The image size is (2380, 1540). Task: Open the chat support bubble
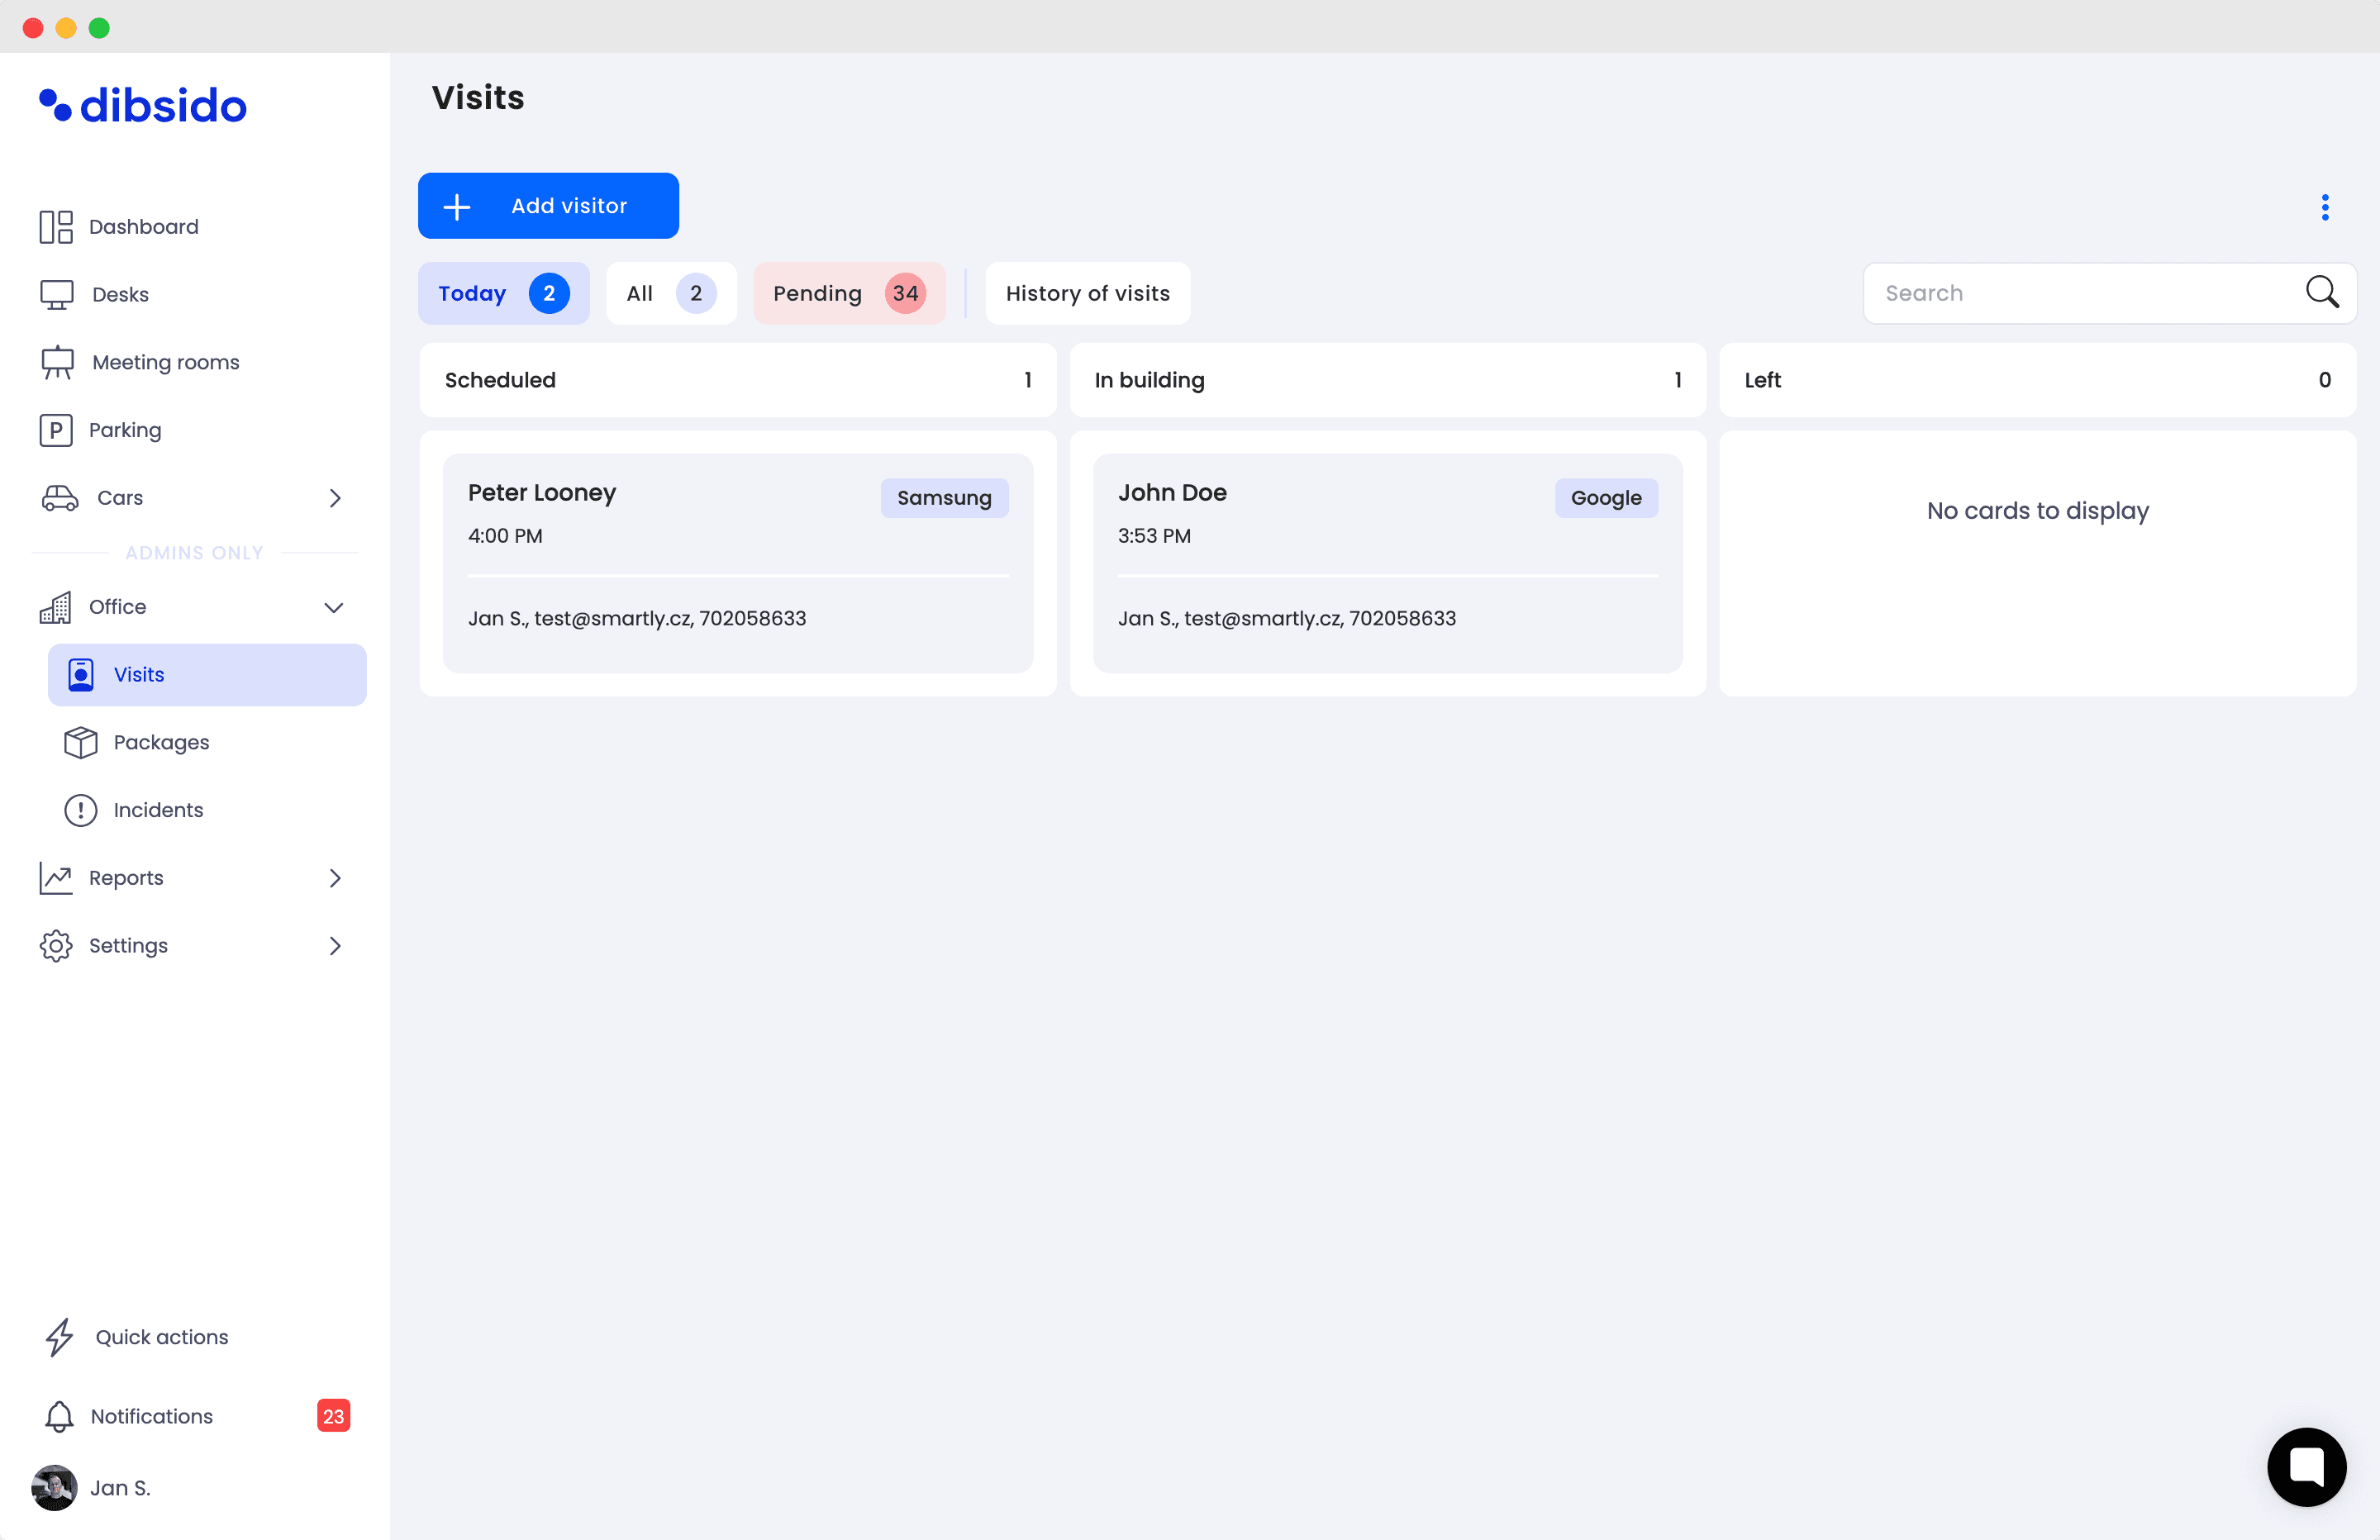click(x=2307, y=1467)
